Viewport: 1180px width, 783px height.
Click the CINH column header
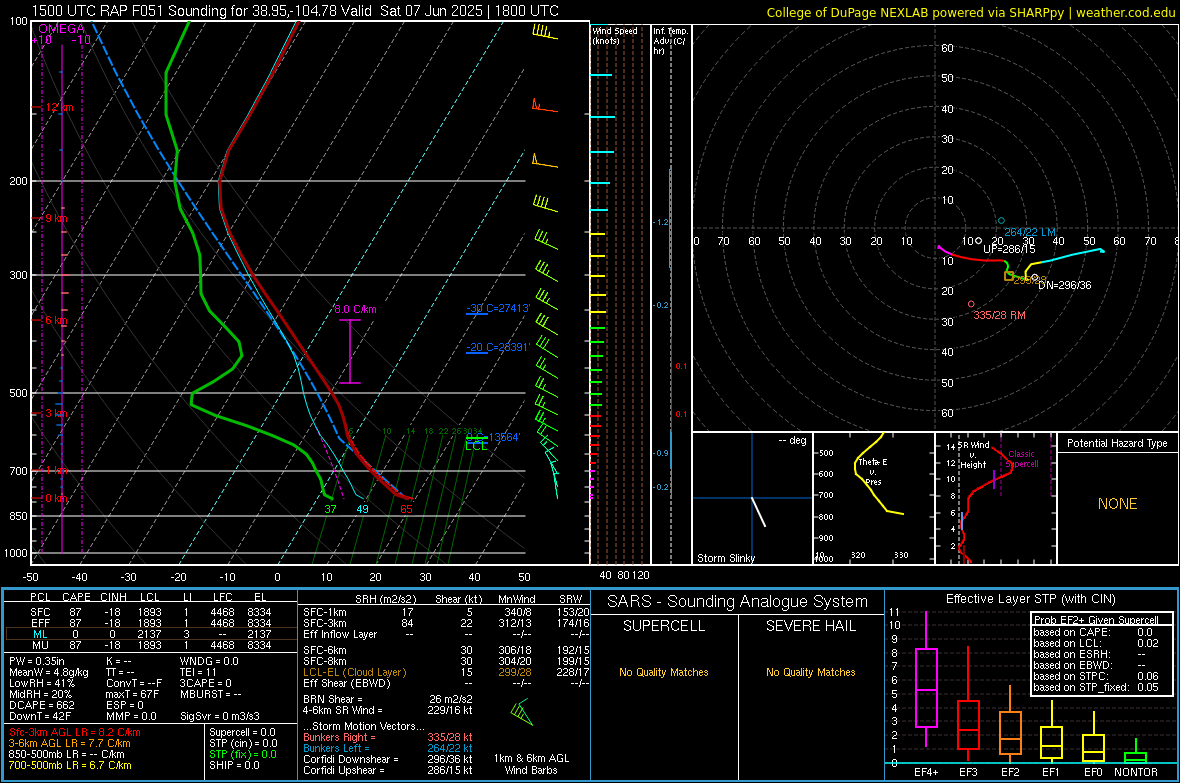point(114,597)
